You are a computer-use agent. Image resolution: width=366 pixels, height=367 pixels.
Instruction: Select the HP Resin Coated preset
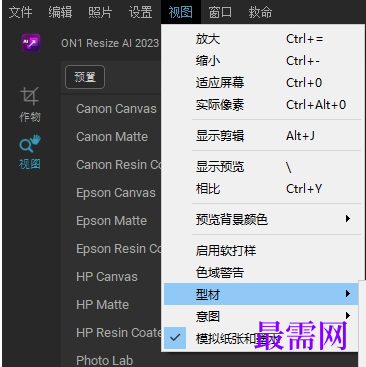[x=118, y=333]
